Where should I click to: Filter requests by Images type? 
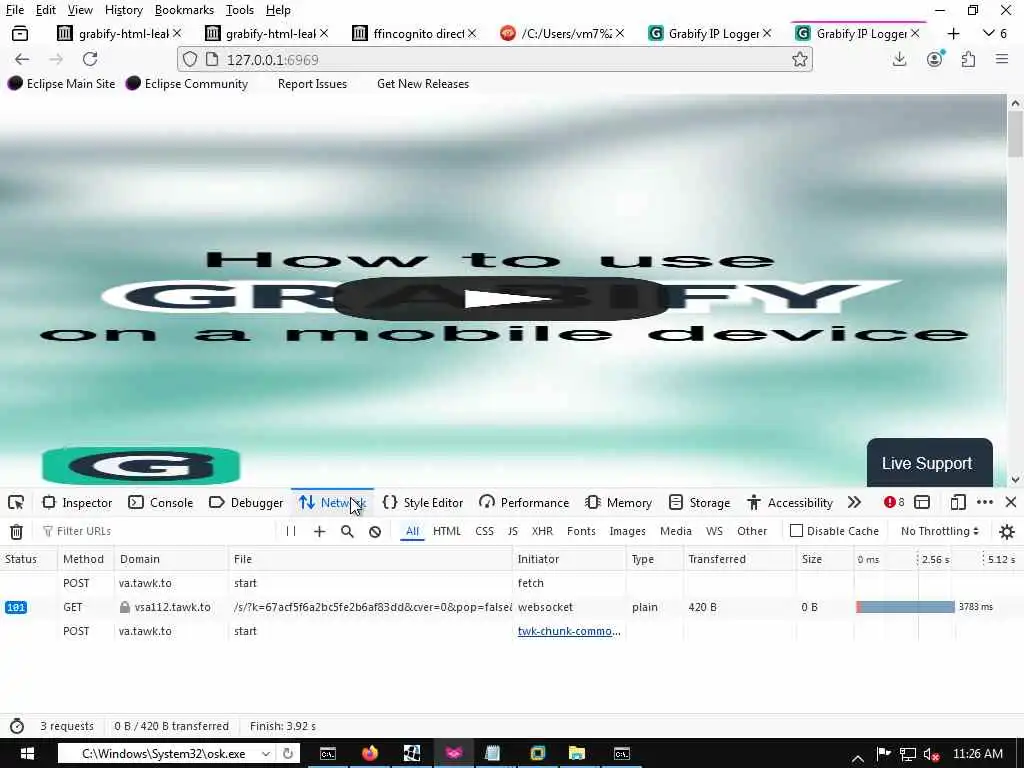click(x=628, y=531)
